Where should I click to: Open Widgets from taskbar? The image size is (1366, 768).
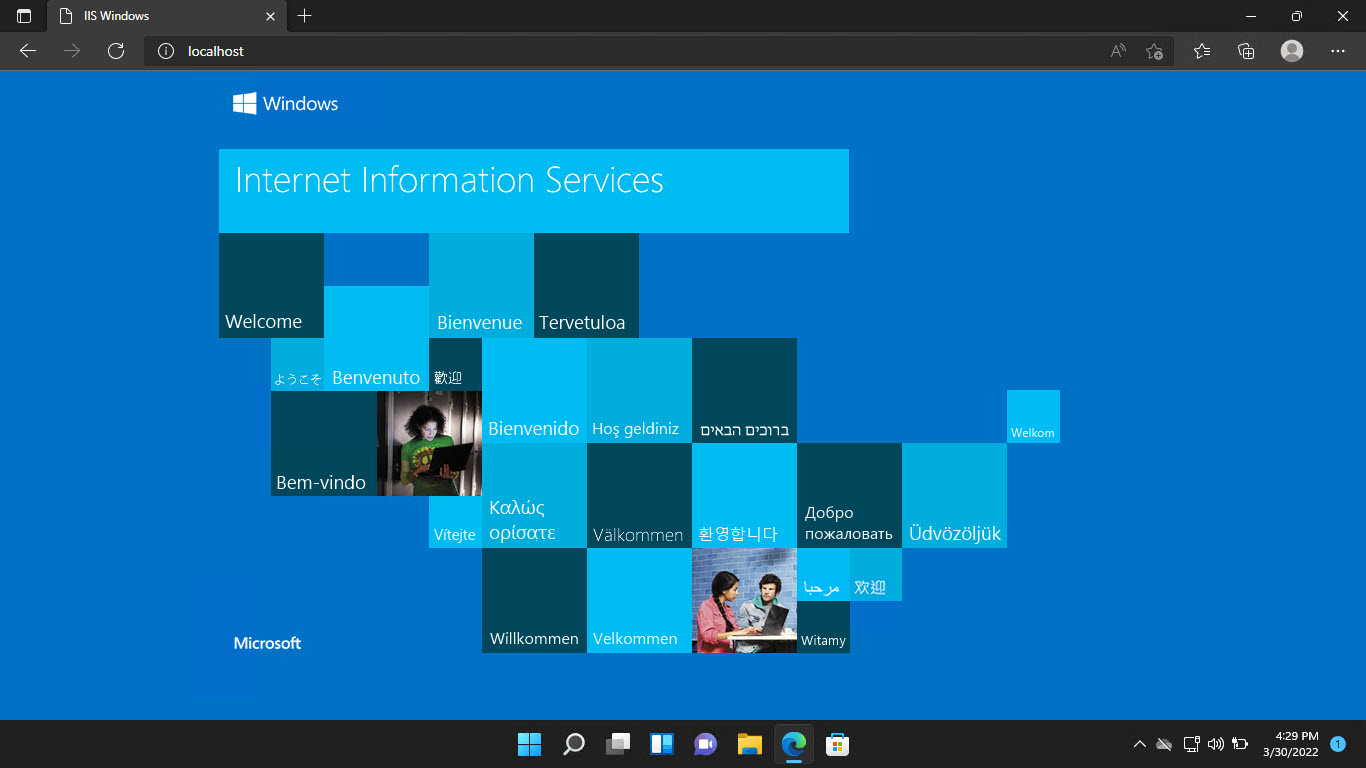click(661, 744)
